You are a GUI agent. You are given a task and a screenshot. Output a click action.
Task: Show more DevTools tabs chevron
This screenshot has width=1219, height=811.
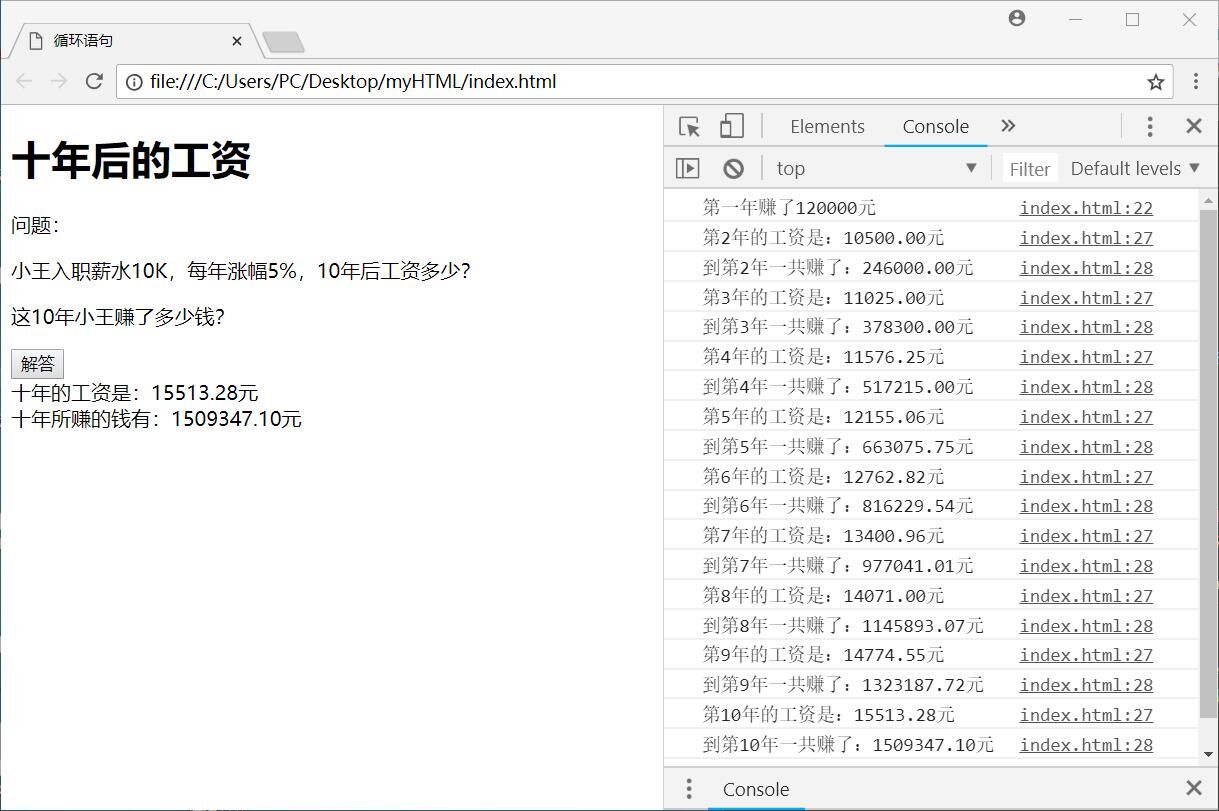pyautogui.click(x=1008, y=126)
